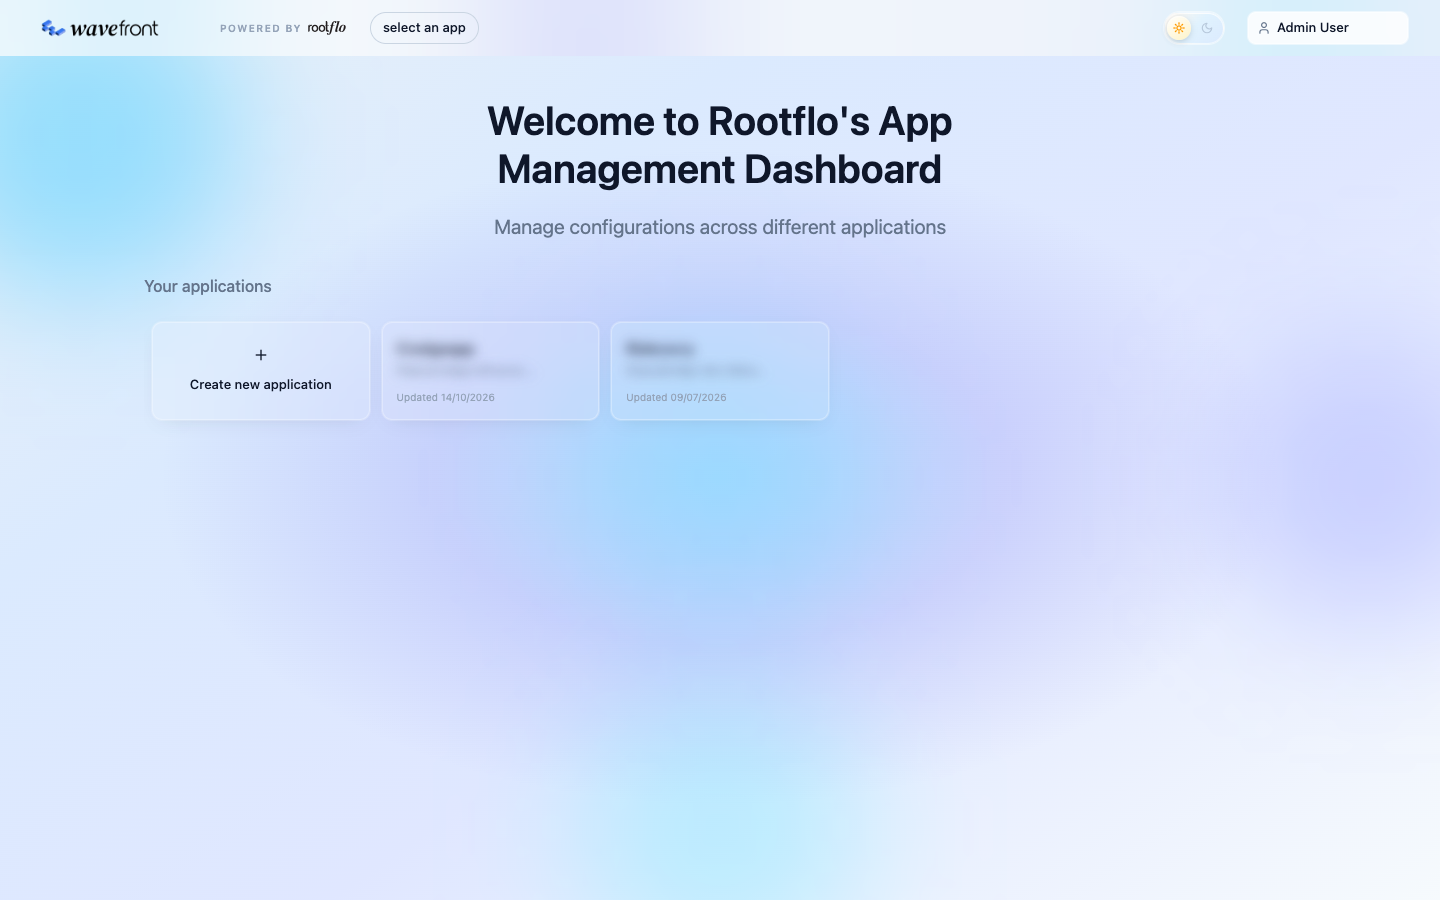Screen dimensions: 1440x900
Task: Open the rootflo logo link
Action: click(327, 28)
